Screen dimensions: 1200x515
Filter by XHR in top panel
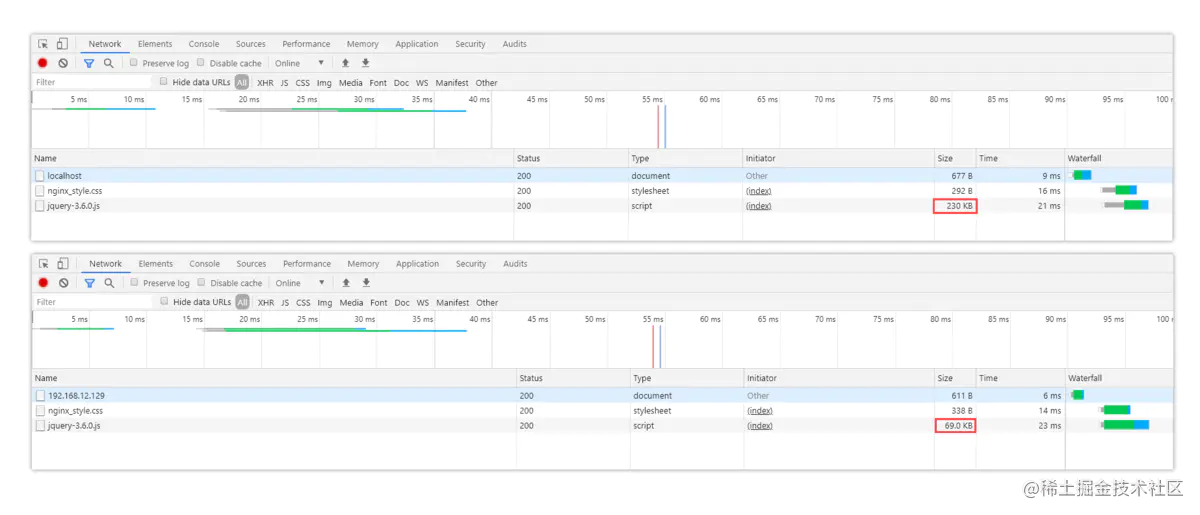pyautogui.click(x=265, y=83)
